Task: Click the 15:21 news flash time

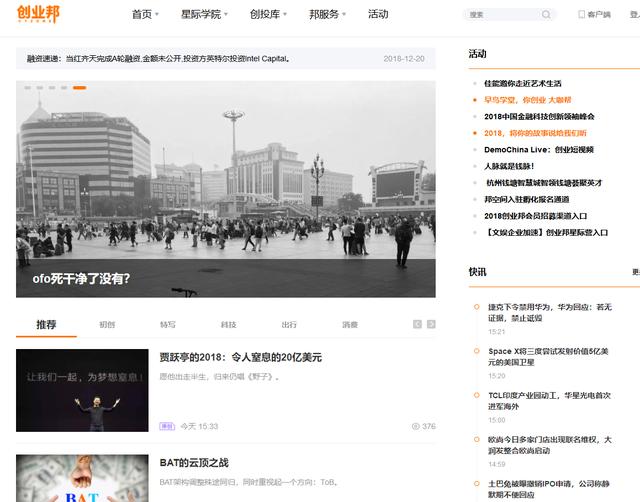Action: point(497,332)
